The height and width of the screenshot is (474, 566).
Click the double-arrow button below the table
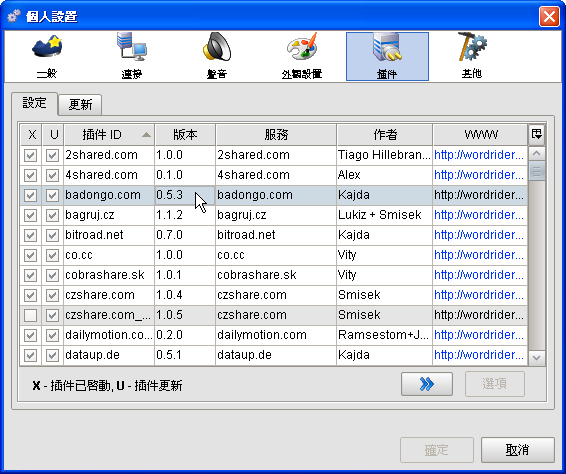point(427,384)
